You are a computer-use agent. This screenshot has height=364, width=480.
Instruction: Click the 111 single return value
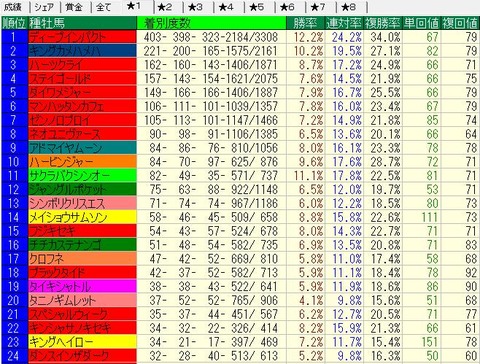coord(422,217)
